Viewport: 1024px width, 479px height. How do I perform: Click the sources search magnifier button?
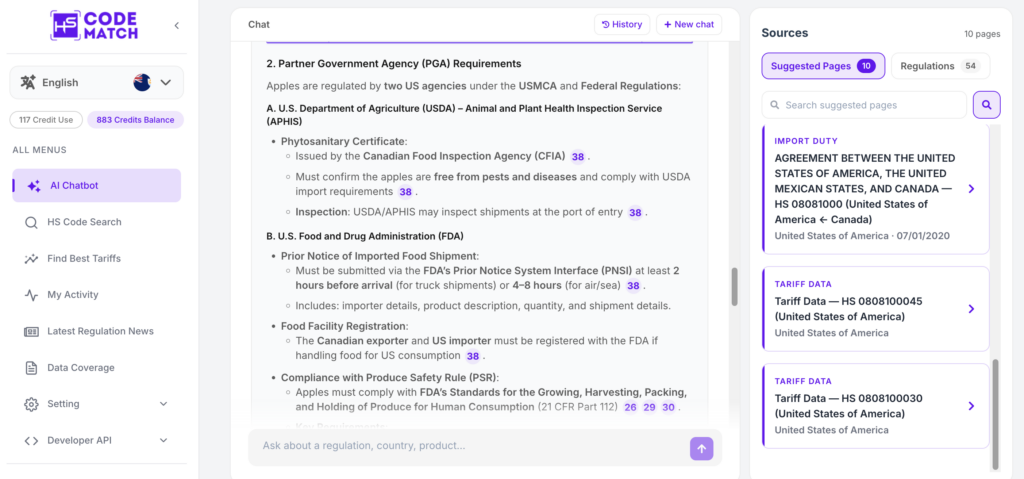pyautogui.click(x=986, y=105)
